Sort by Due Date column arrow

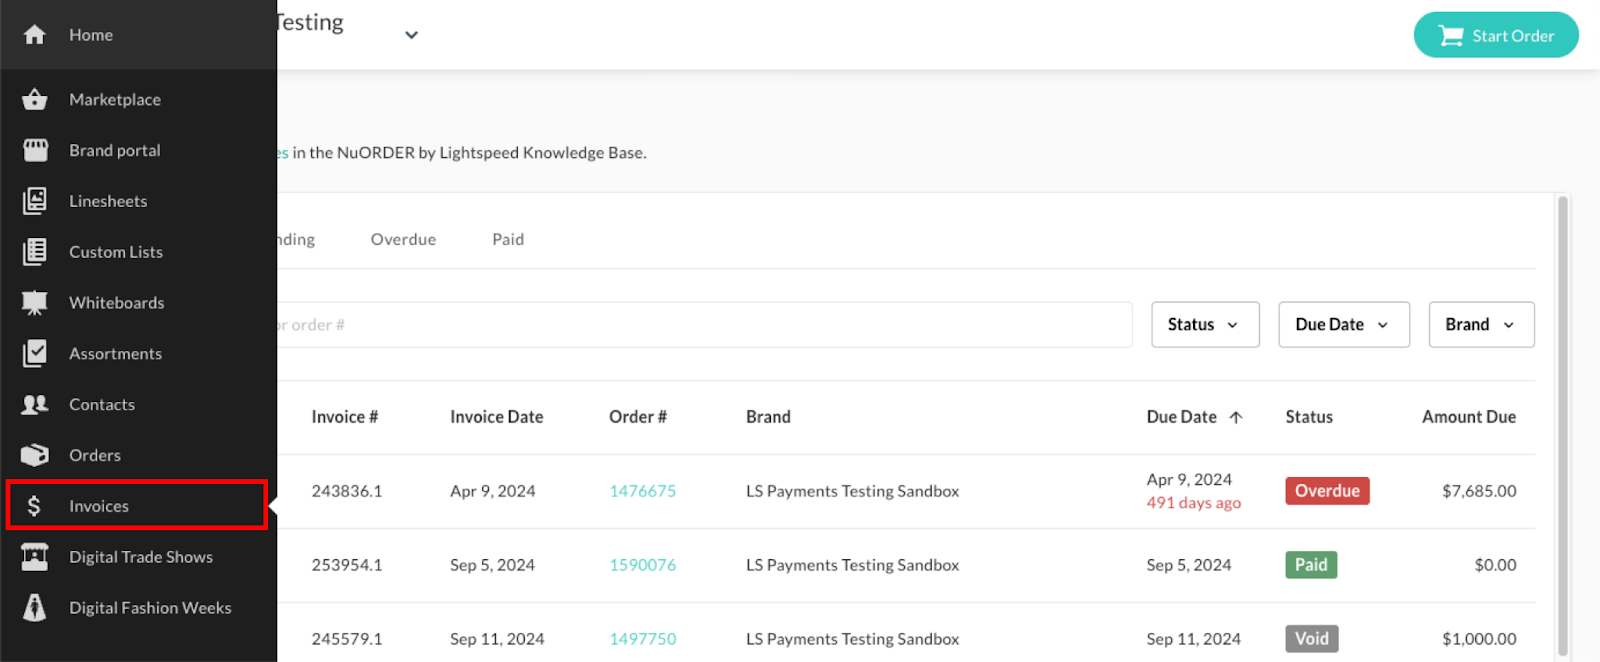tap(1236, 418)
